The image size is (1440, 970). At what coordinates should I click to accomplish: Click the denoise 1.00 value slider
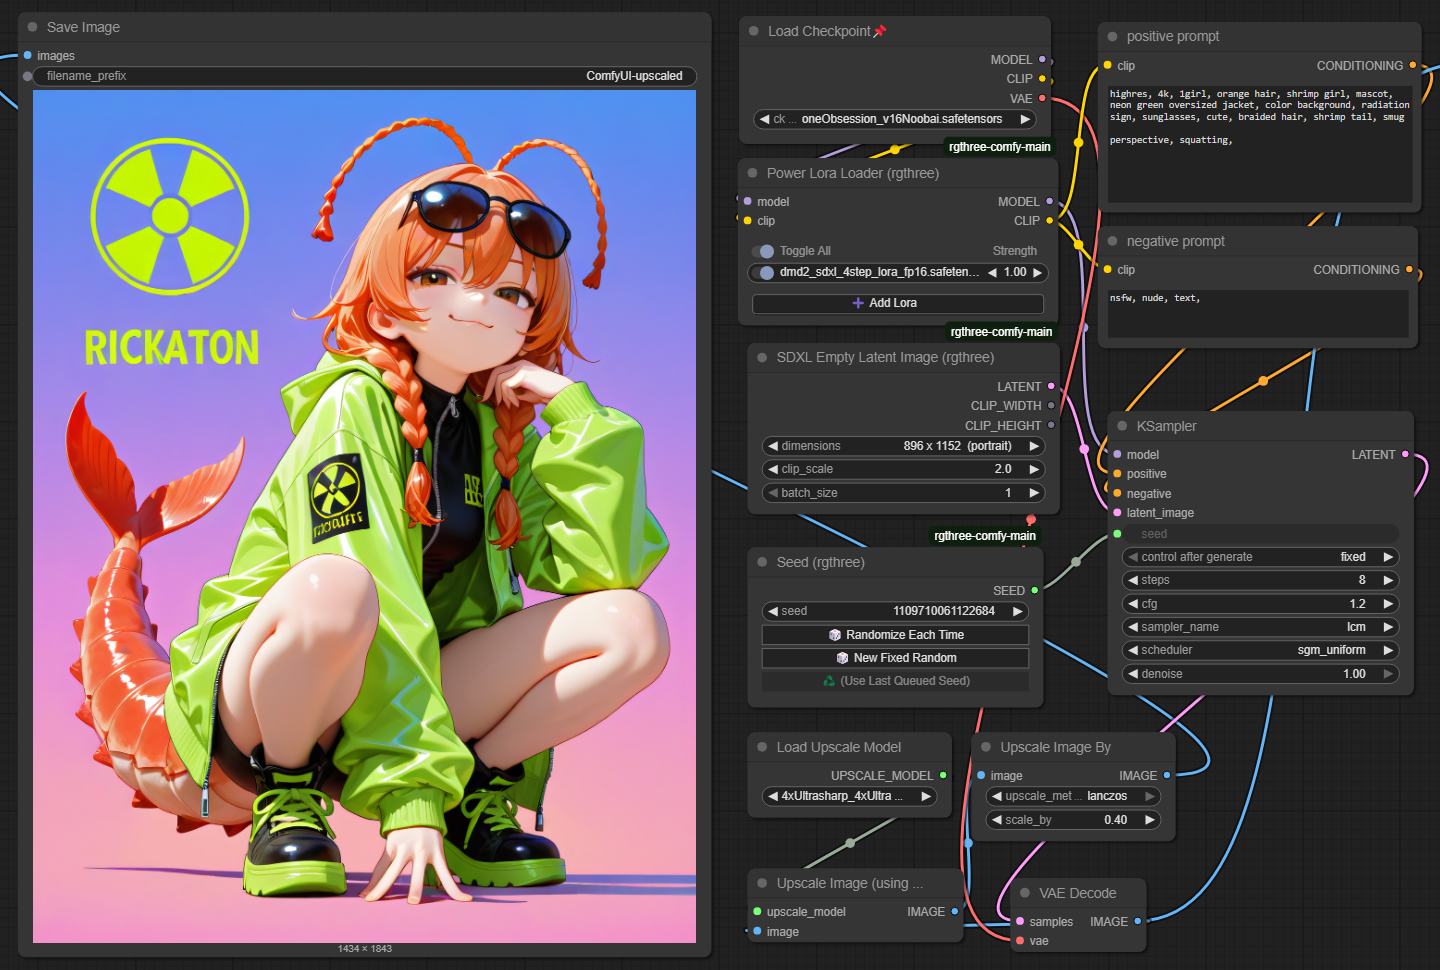coord(1260,674)
